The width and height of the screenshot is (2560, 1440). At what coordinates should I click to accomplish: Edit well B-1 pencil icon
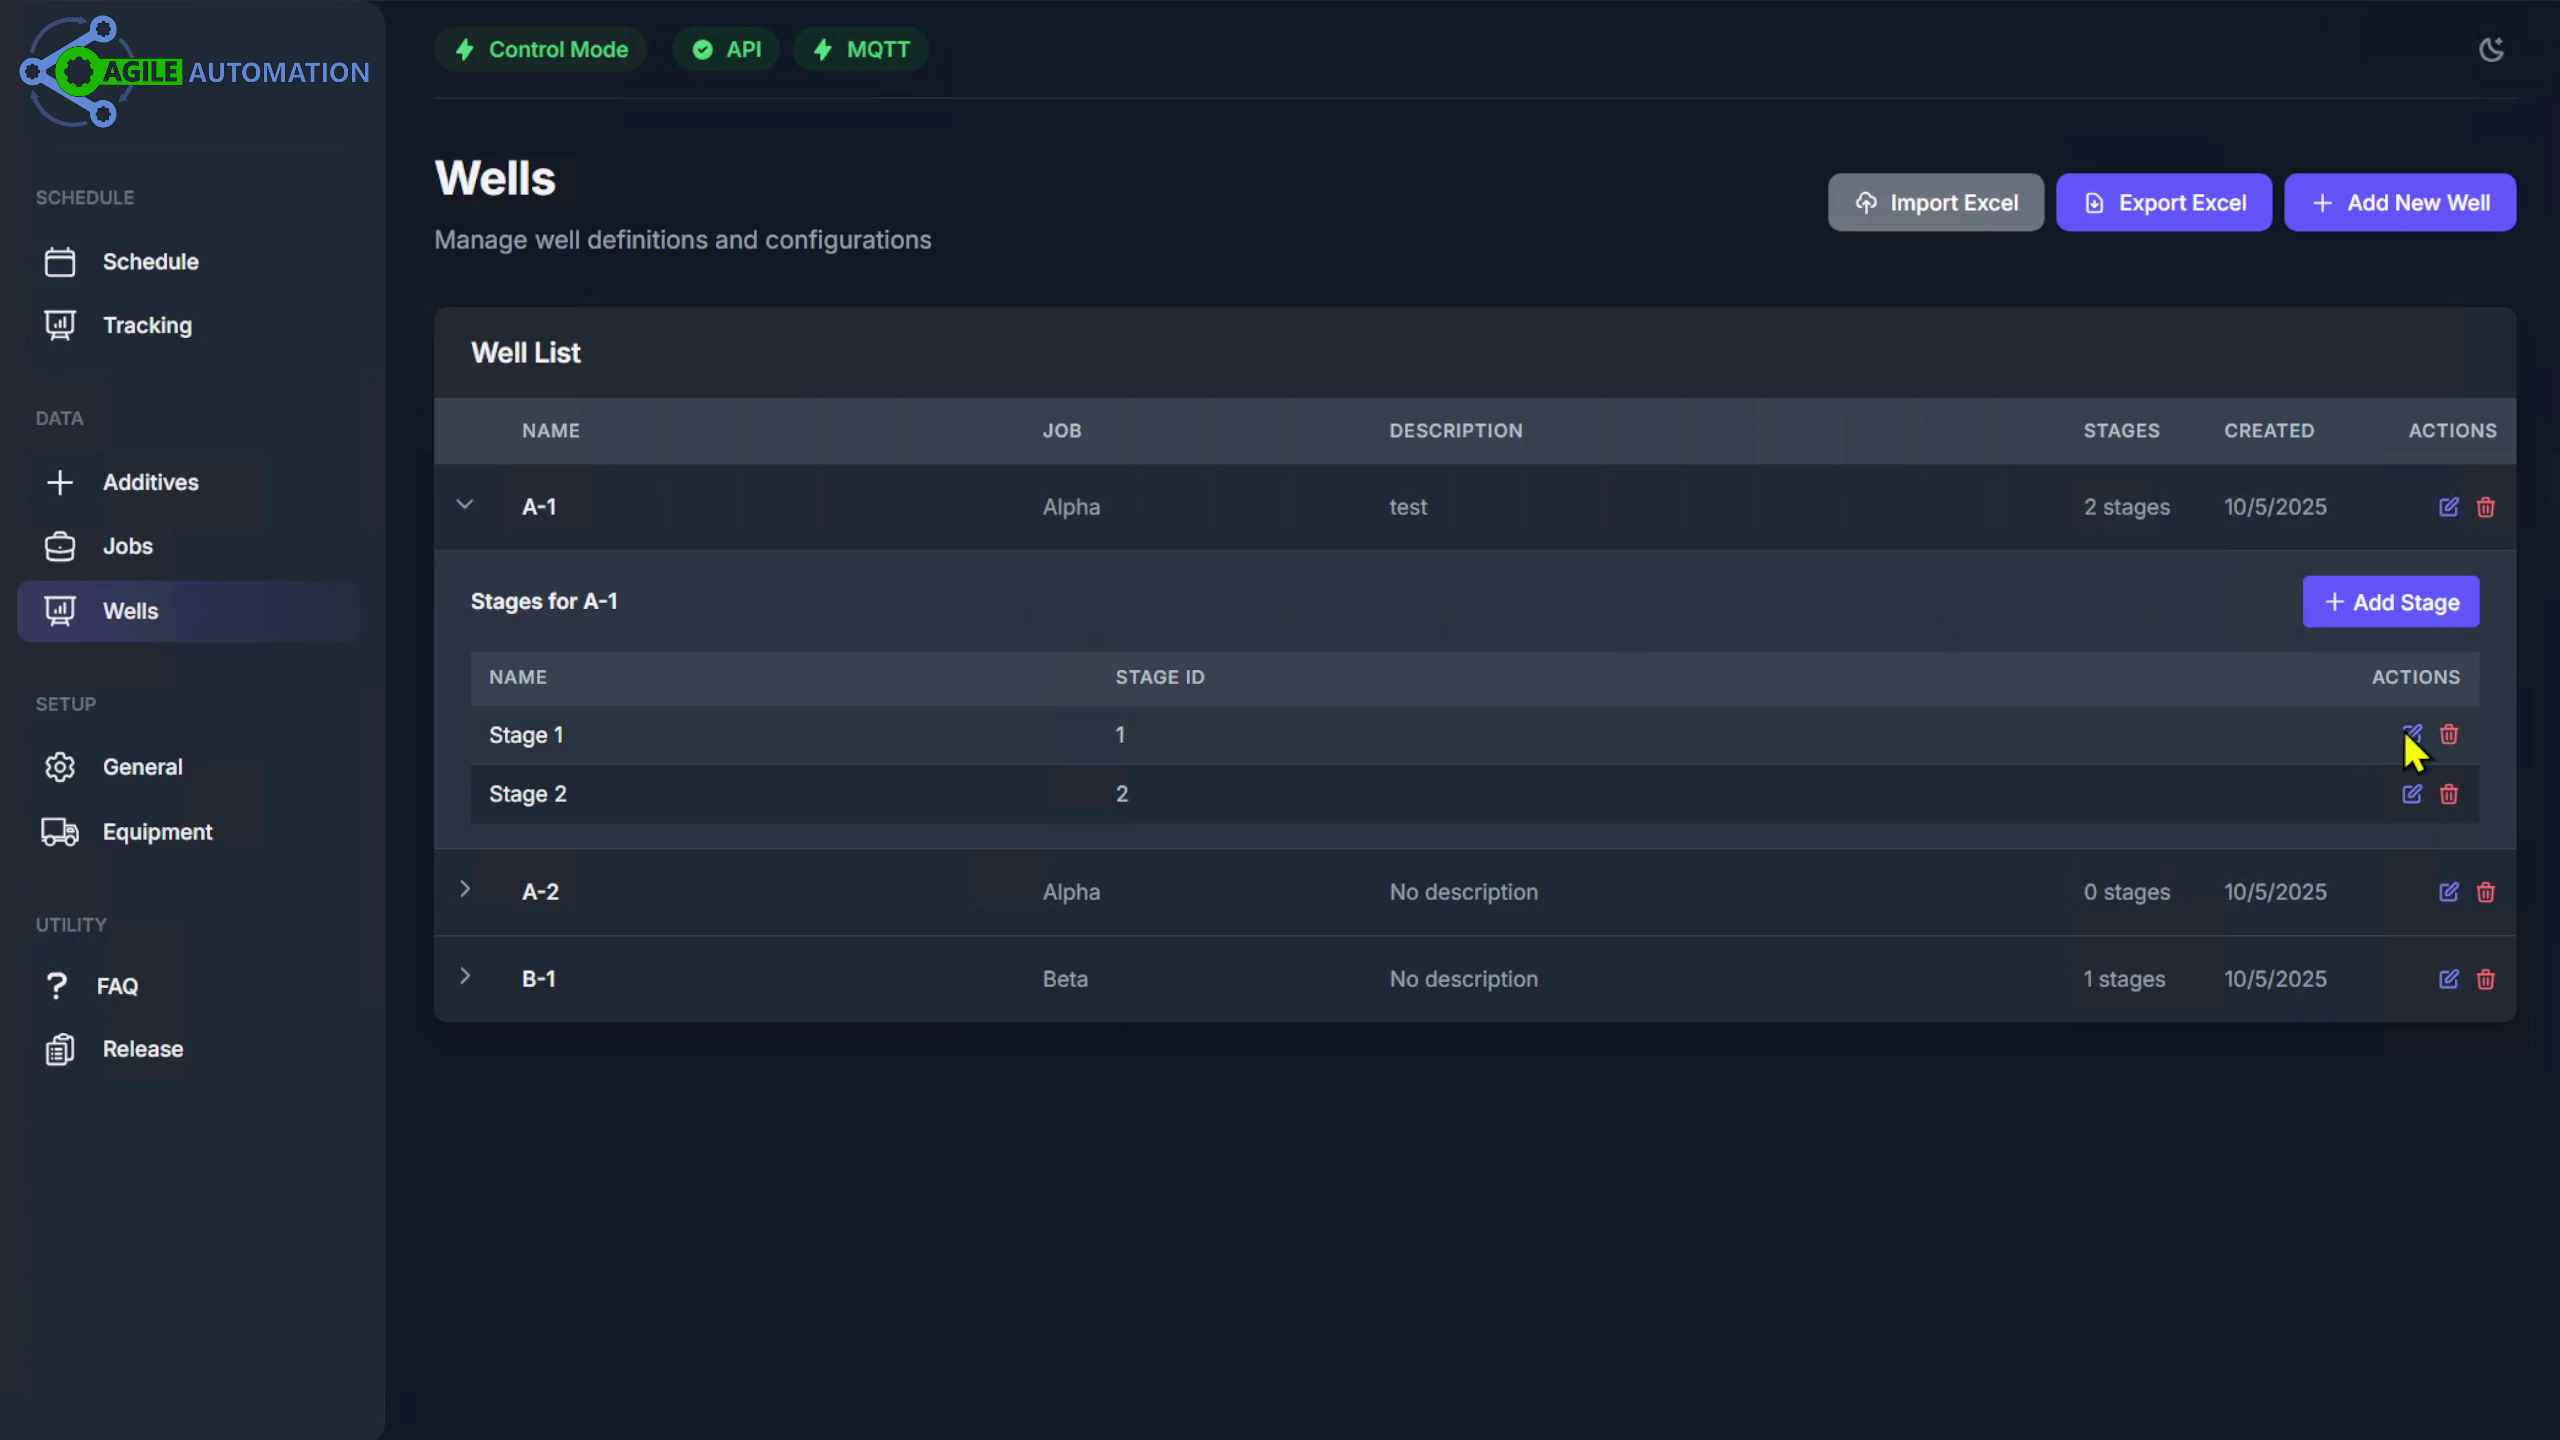(x=2448, y=979)
